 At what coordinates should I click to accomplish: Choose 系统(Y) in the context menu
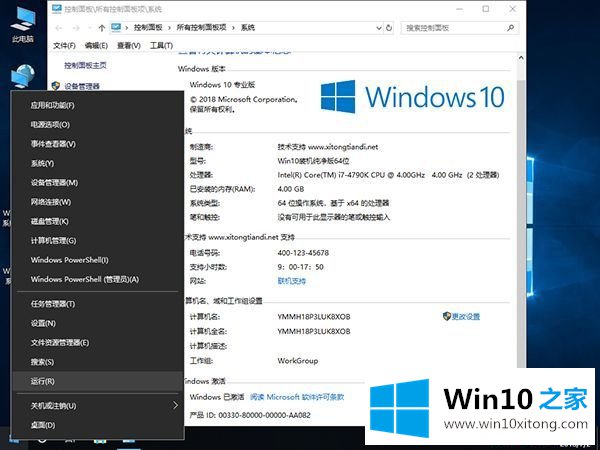[98, 163]
